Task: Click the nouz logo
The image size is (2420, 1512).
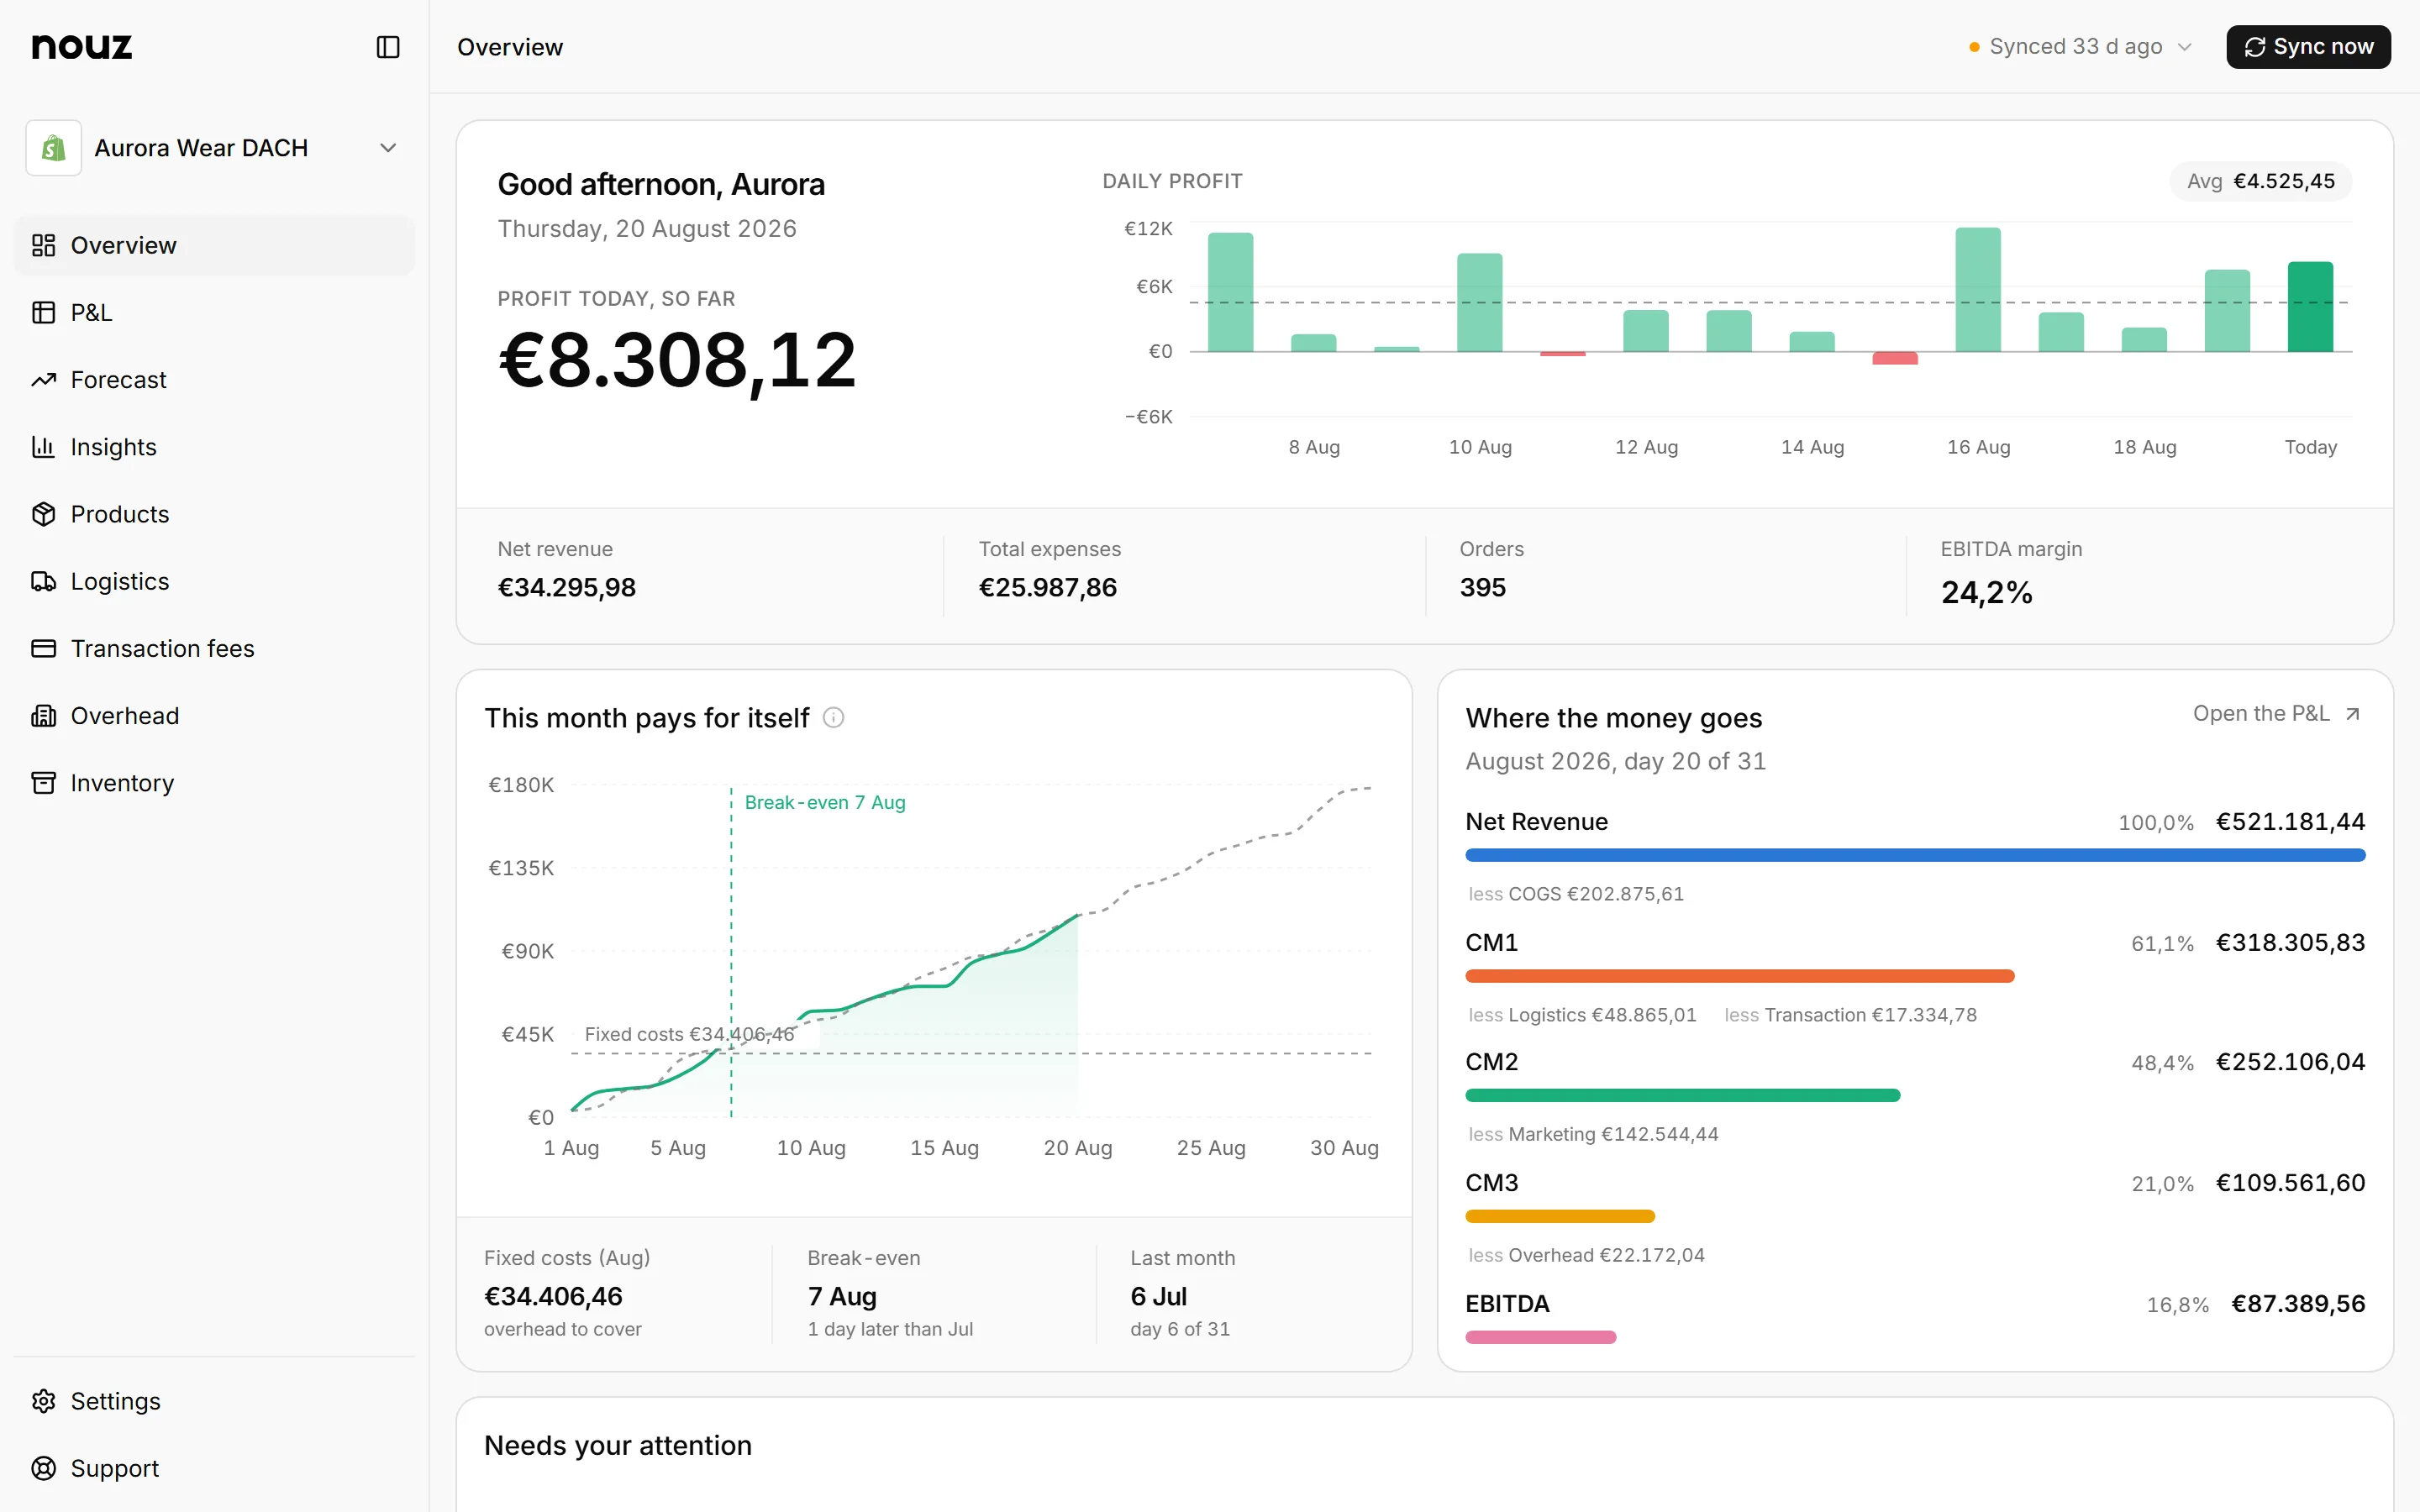Action: tap(82, 46)
